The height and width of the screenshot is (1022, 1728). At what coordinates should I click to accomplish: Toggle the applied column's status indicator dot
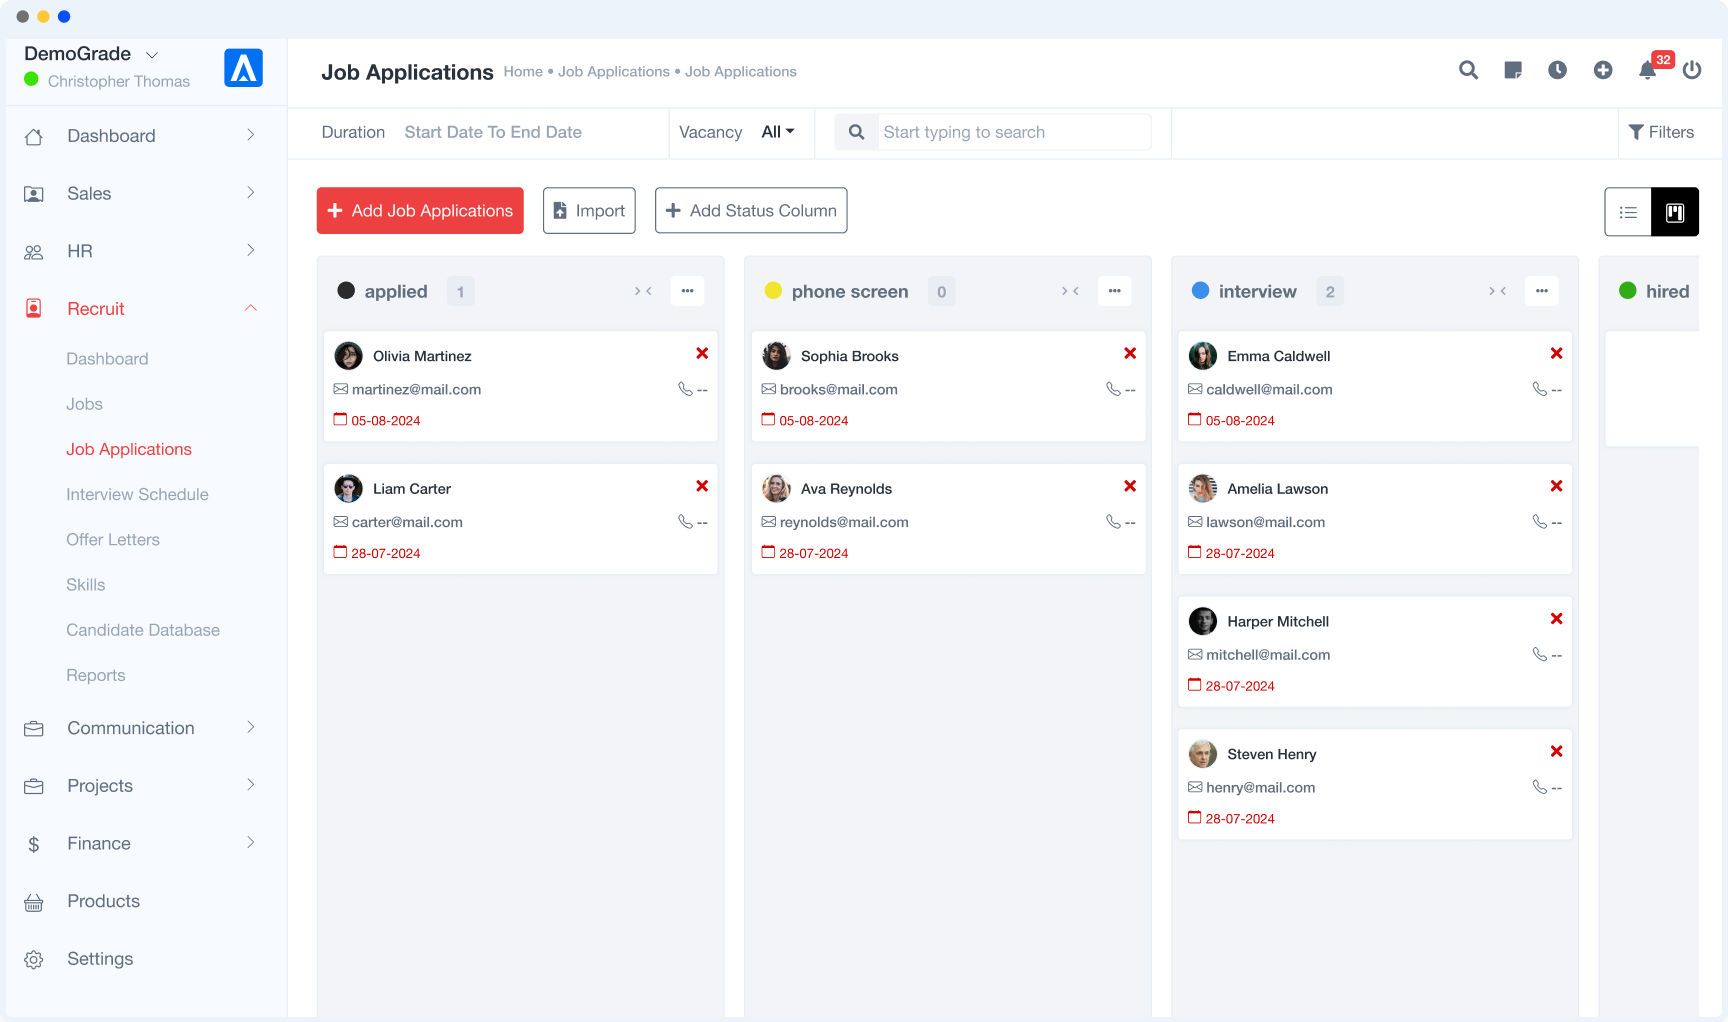(x=347, y=290)
